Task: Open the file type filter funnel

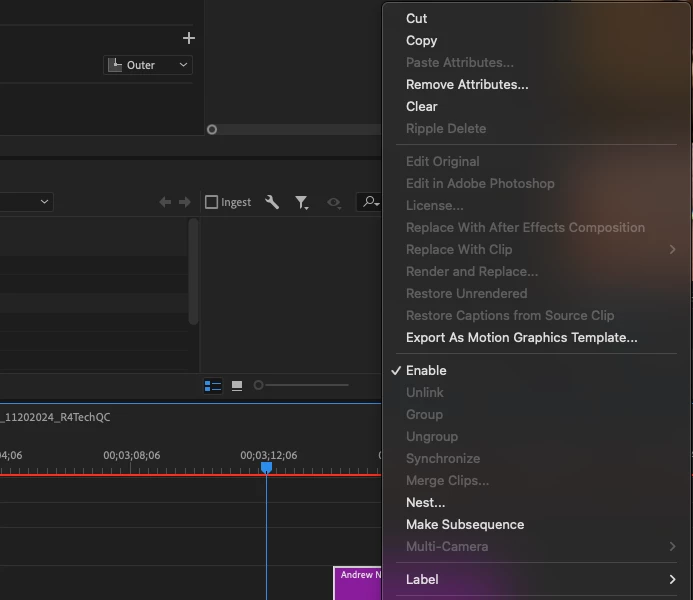Action: [x=302, y=202]
